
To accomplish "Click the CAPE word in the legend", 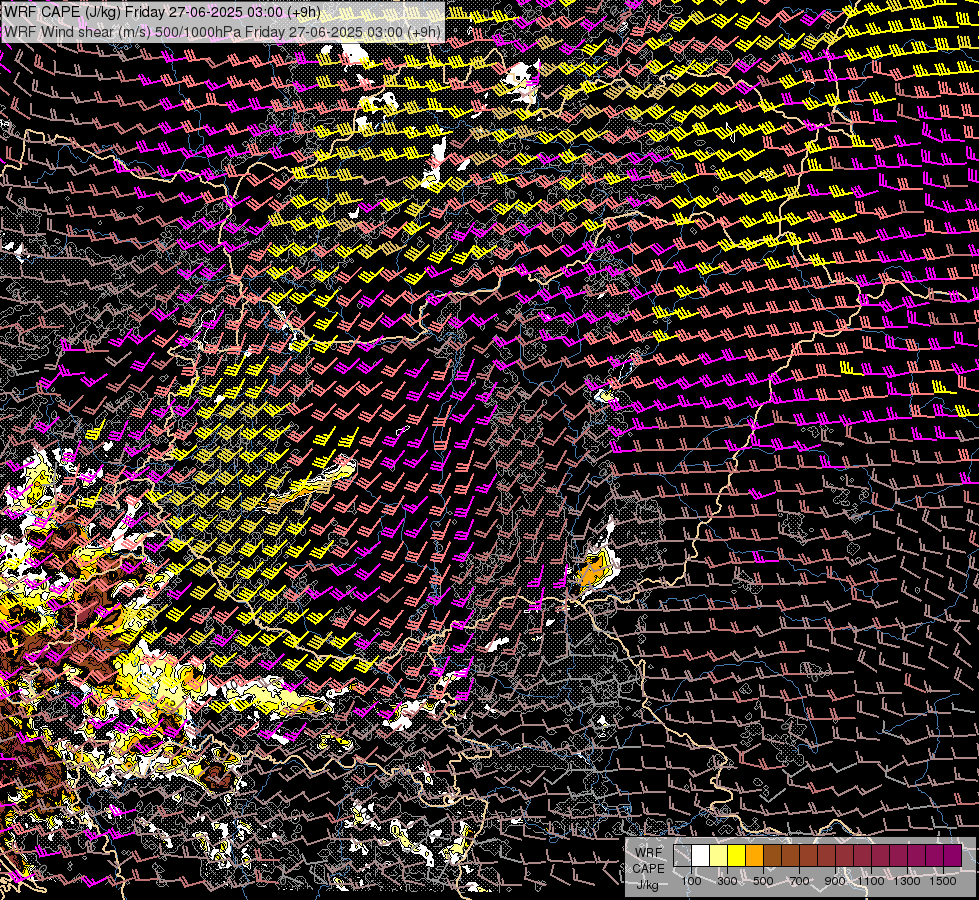I will coord(648,869).
